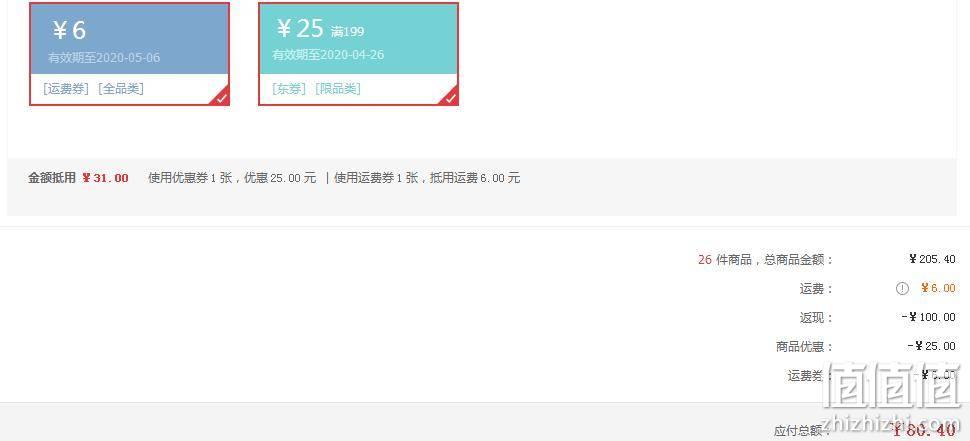
Task: Click the [全品类] tag
Action: pyautogui.click(x=121, y=88)
